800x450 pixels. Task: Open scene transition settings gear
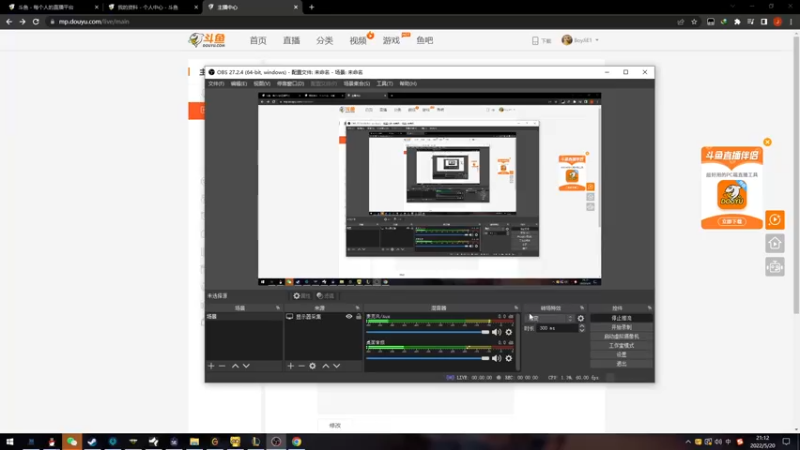coord(581,318)
